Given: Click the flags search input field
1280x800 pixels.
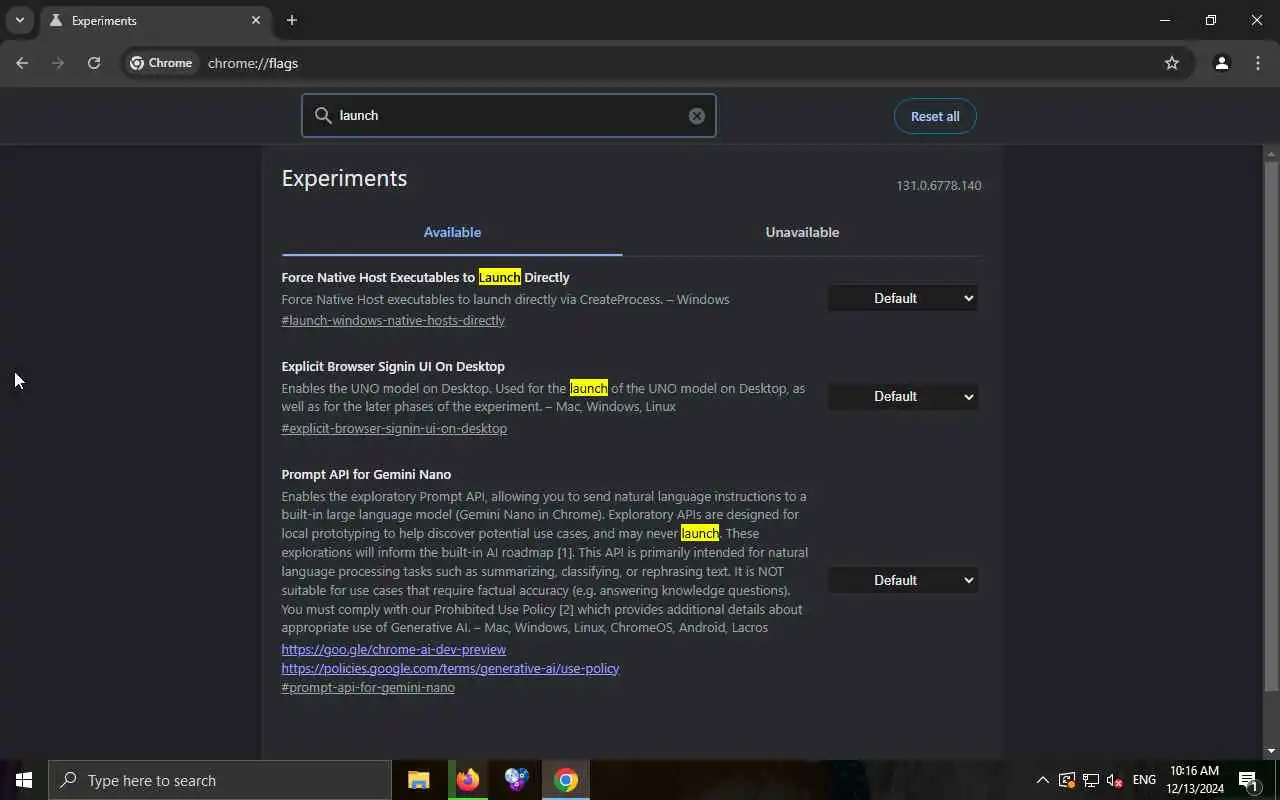Looking at the screenshot, I should point(508,116).
